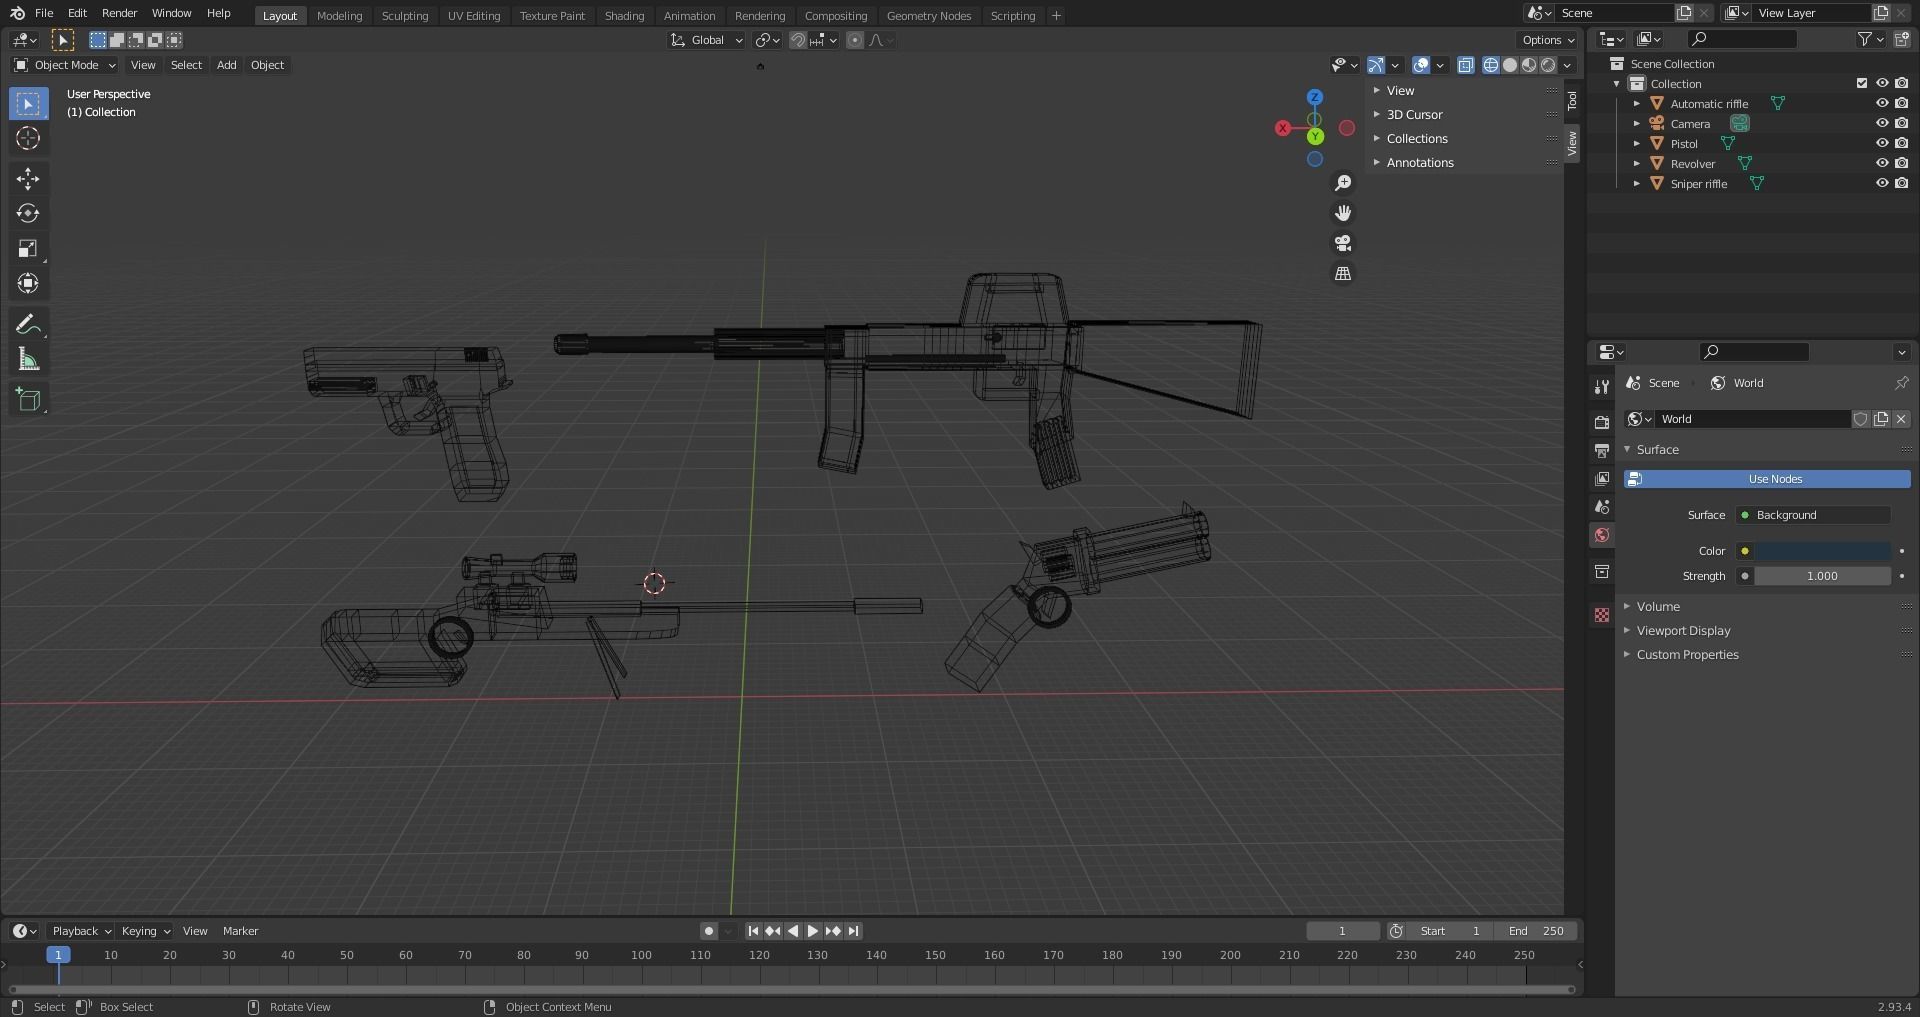Uncheck Collection exclude checkbox
This screenshot has height=1017, width=1920.
tap(1861, 83)
